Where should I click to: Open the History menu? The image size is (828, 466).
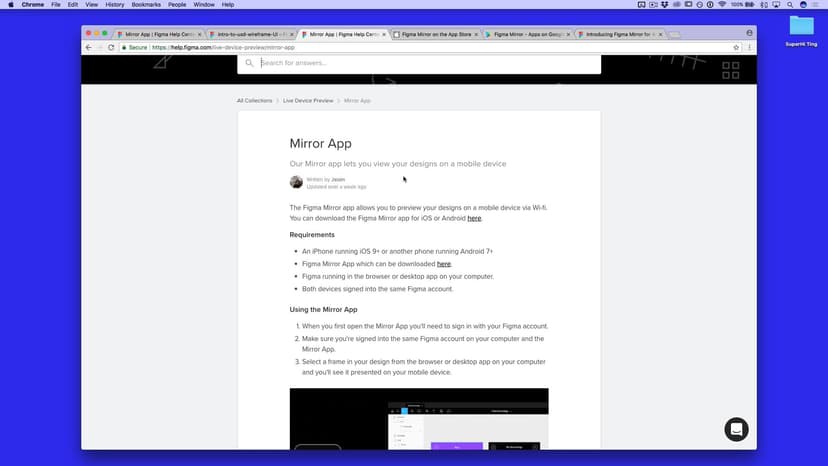click(x=114, y=5)
